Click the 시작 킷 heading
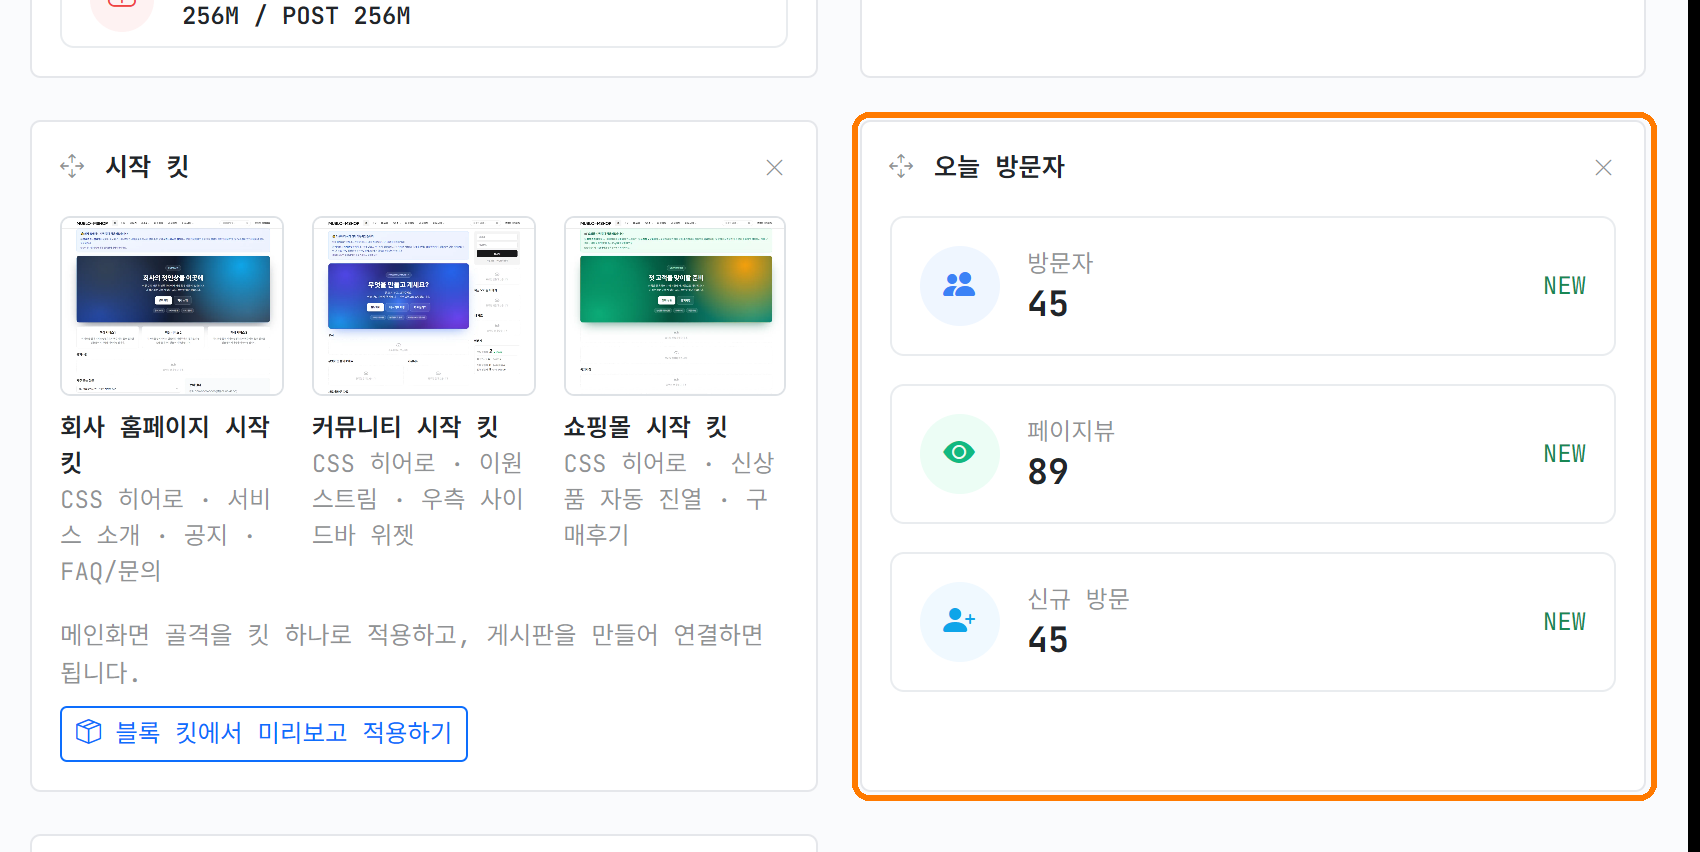 (148, 167)
